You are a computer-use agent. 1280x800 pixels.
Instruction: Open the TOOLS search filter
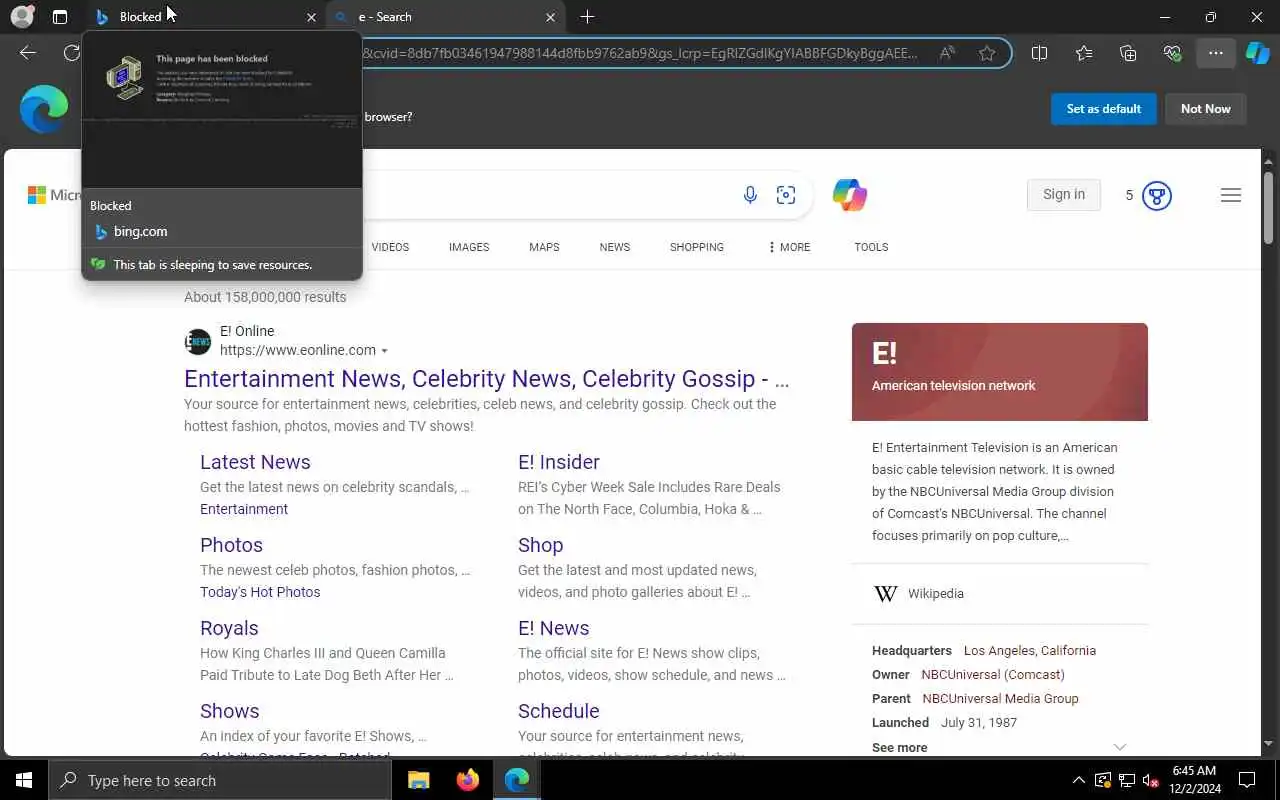[871, 247]
